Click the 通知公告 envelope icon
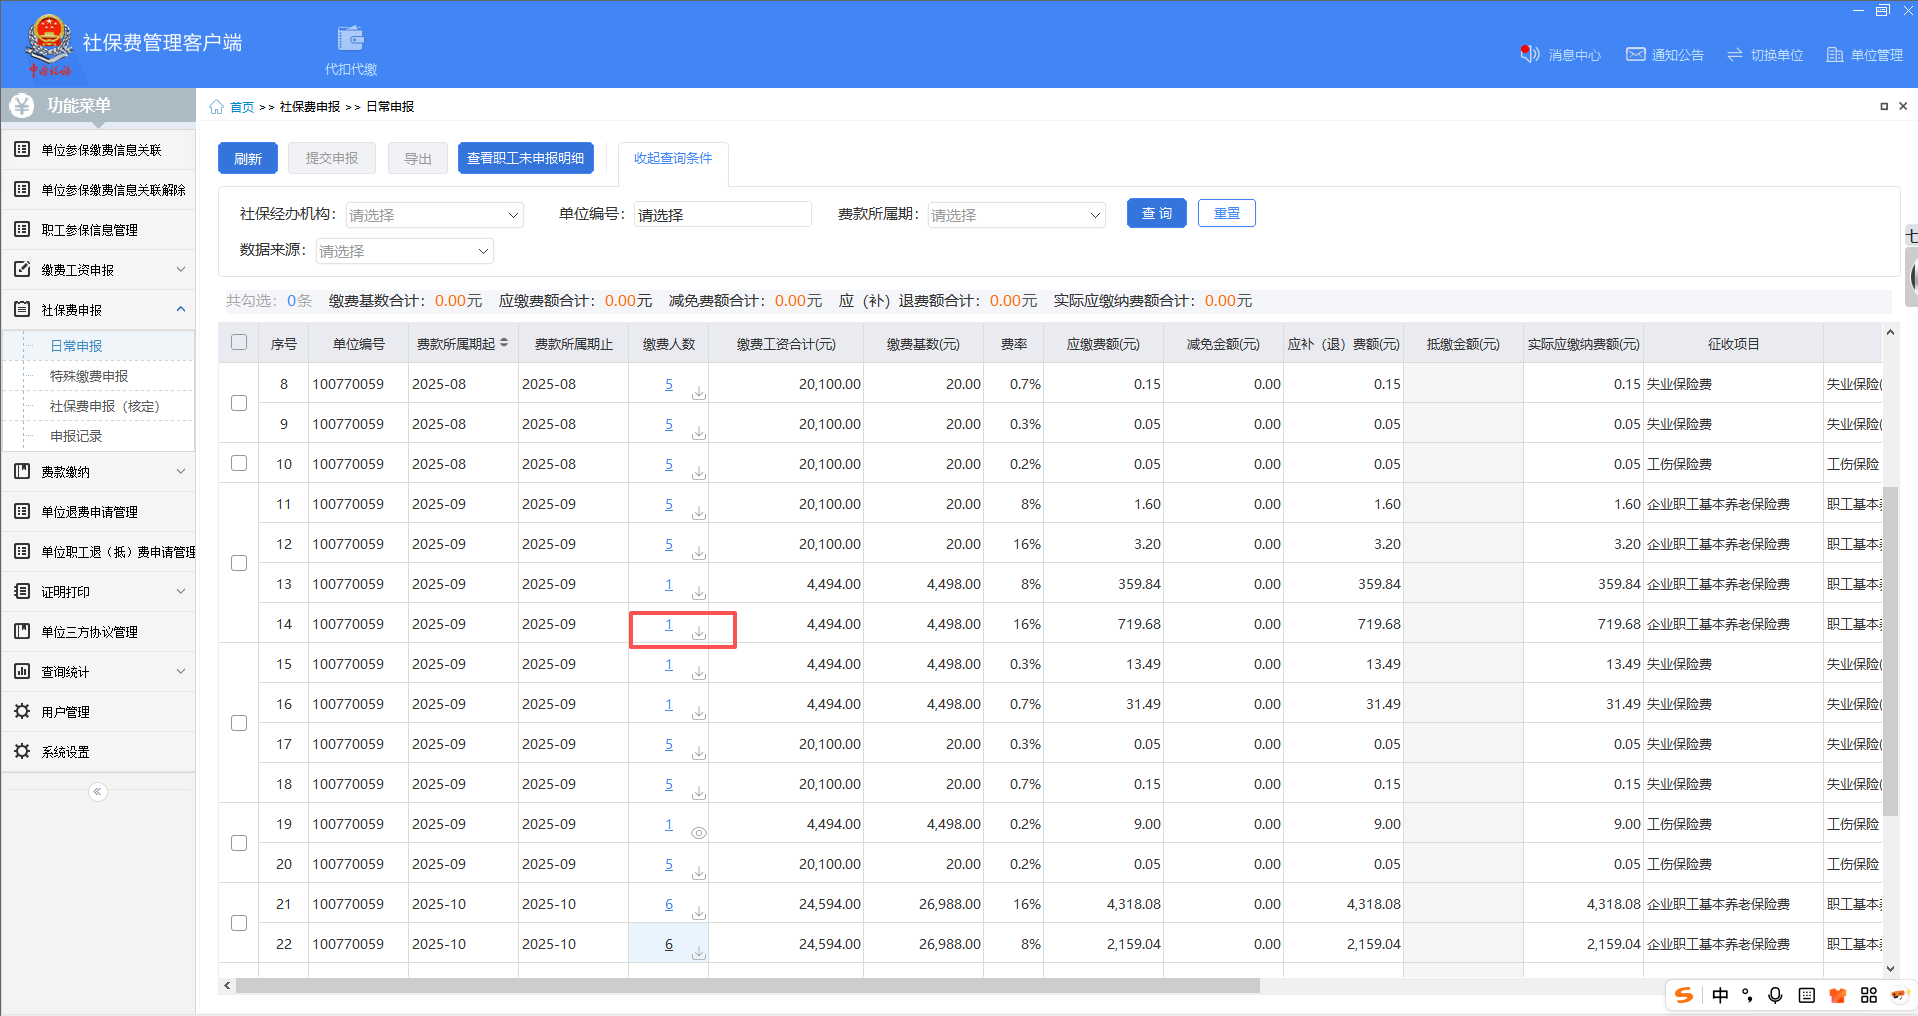 pyautogui.click(x=1636, y=54)
